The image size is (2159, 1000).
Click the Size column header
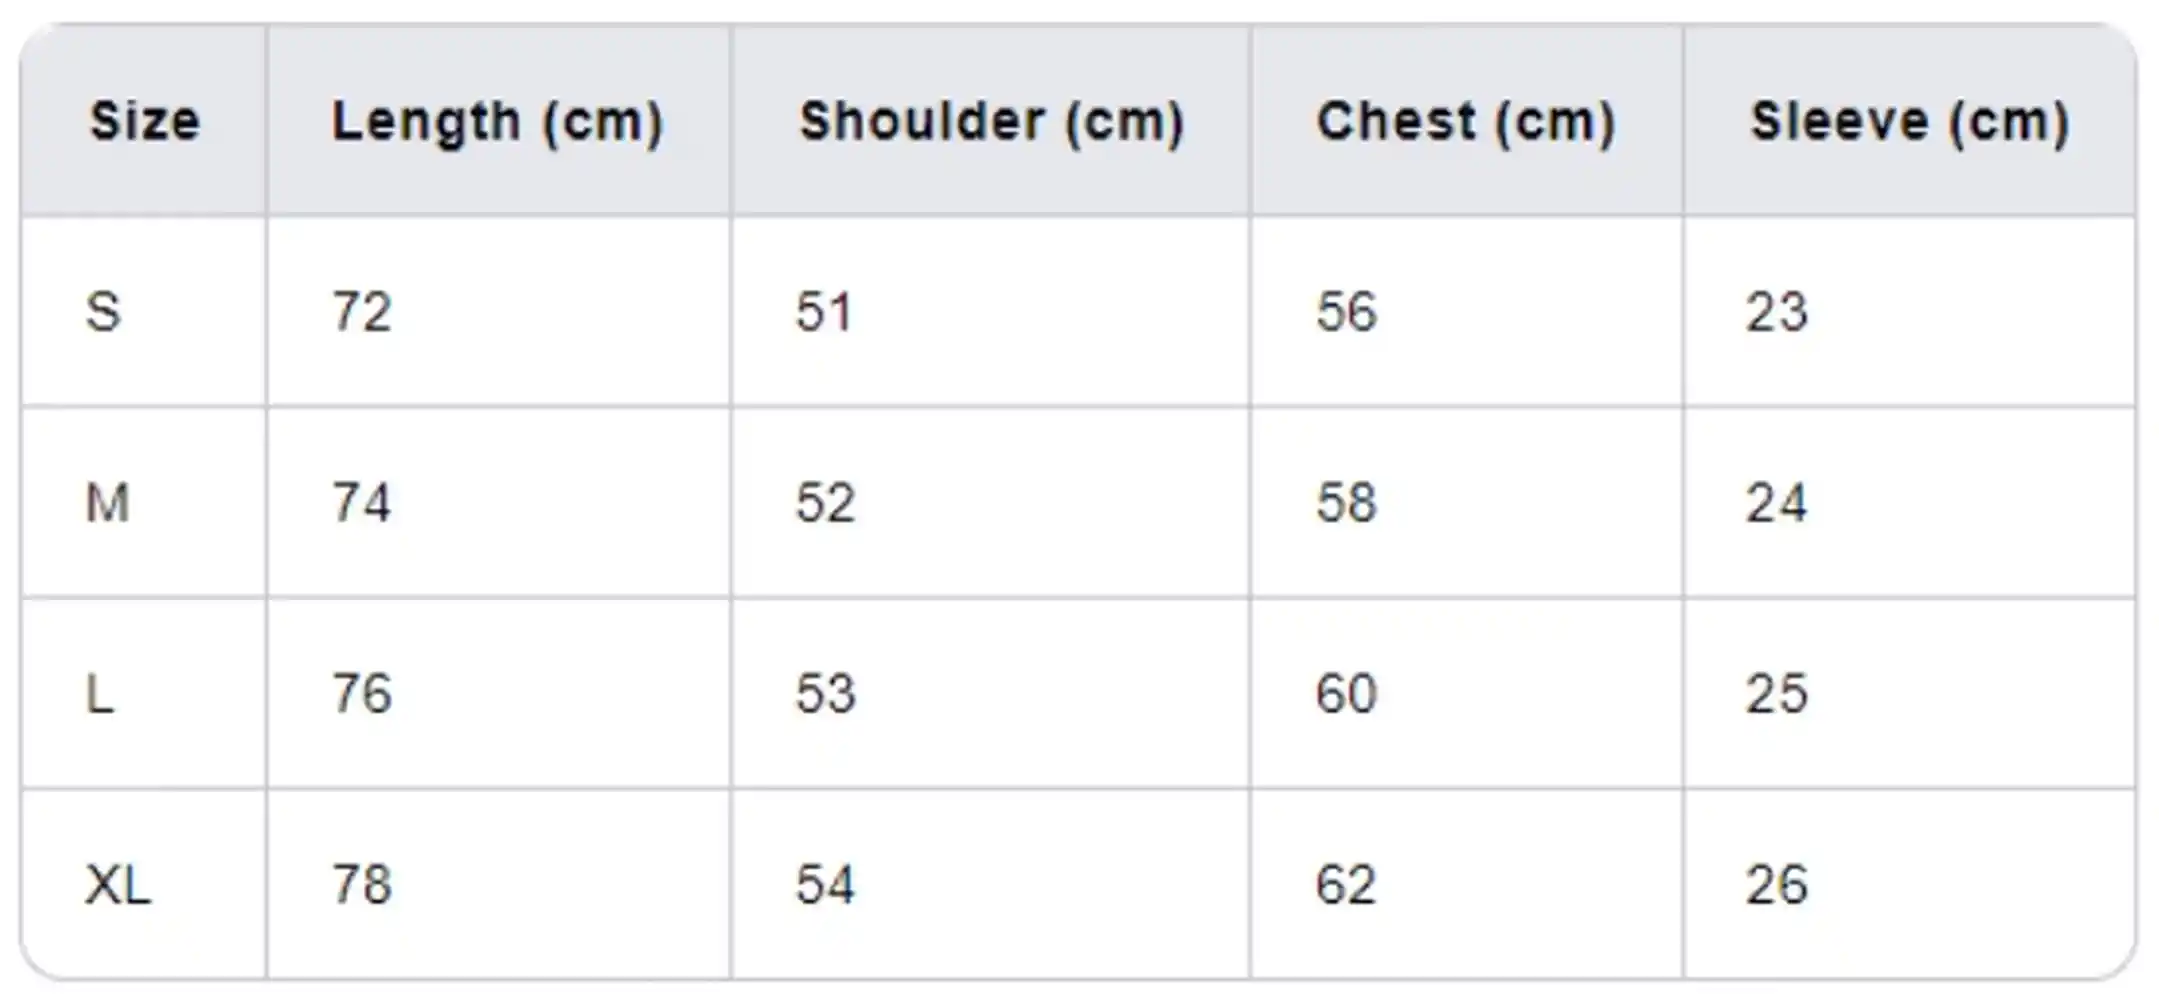coord(145,122)
